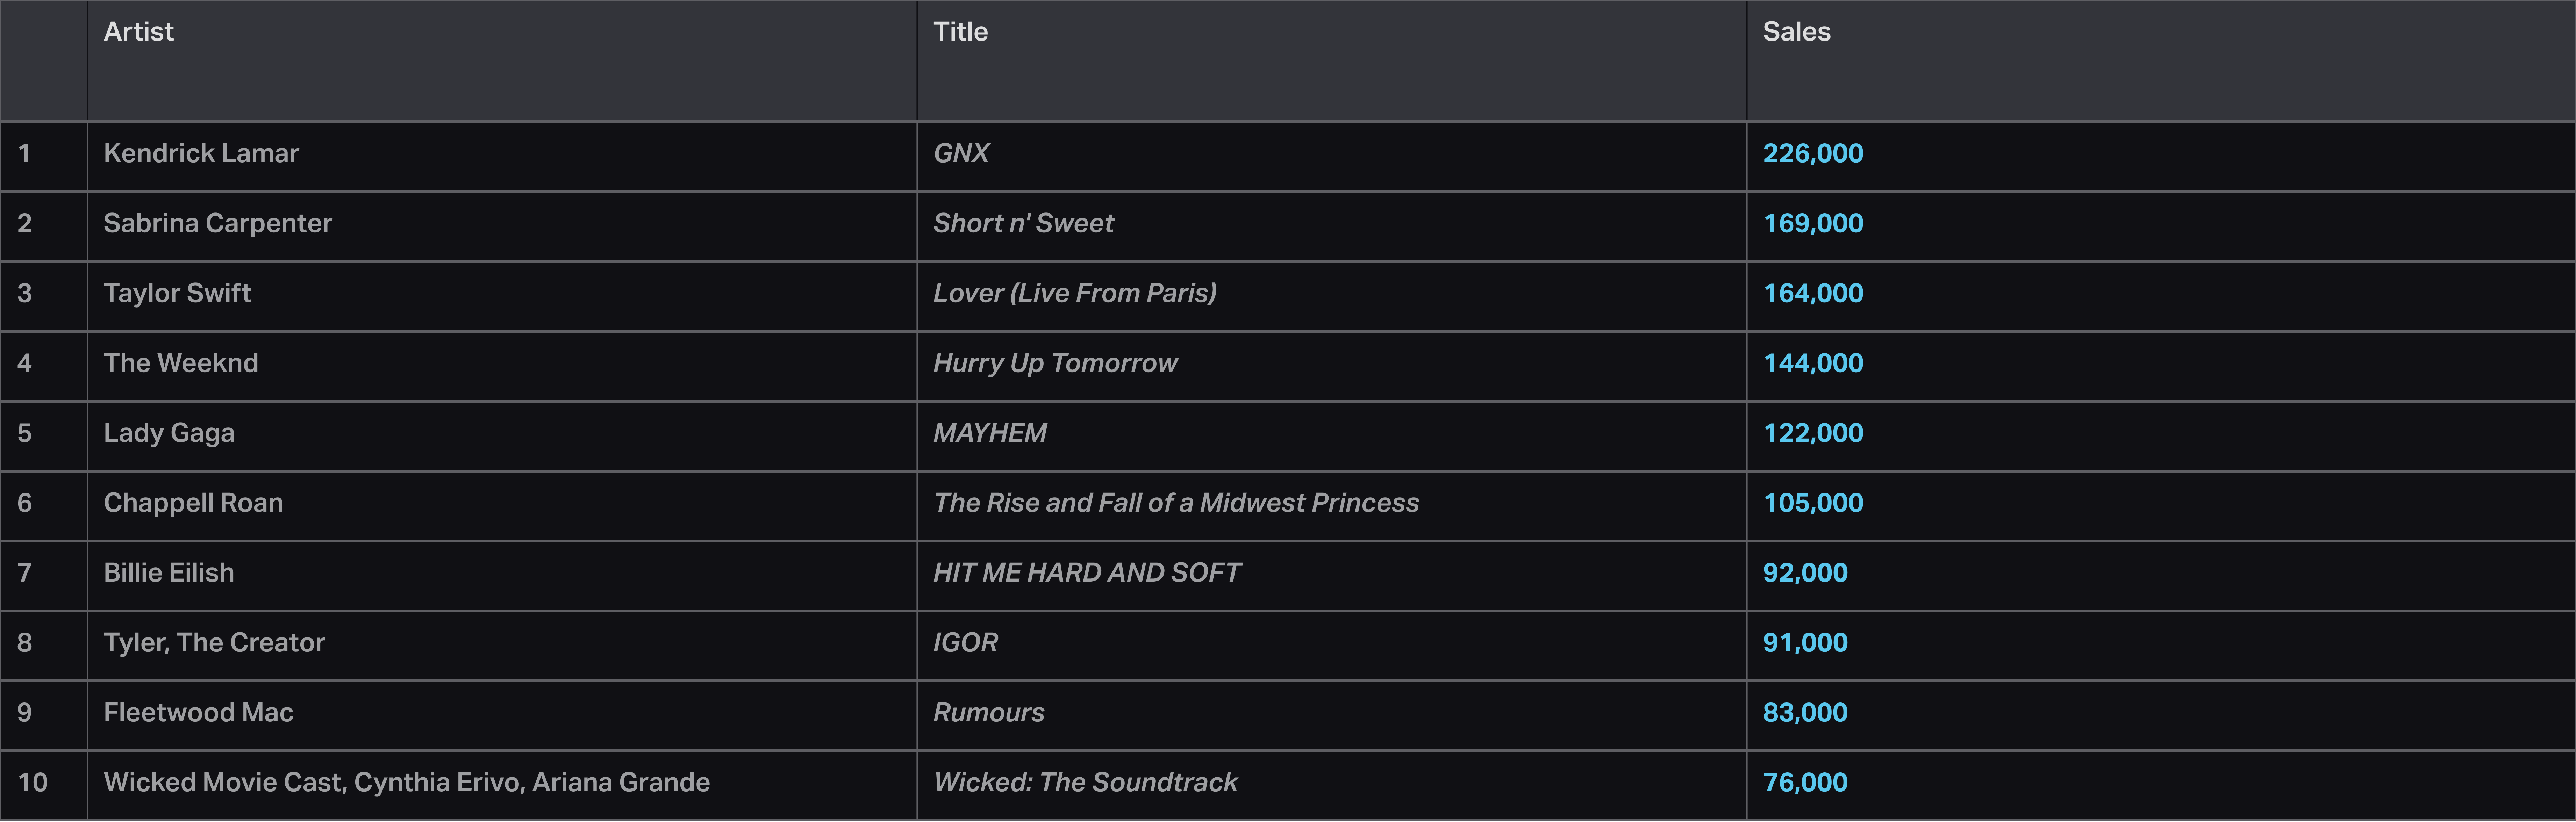Open the 169,000 sales figure link
Screen dimensions: 2576x822
[1812, 223]
